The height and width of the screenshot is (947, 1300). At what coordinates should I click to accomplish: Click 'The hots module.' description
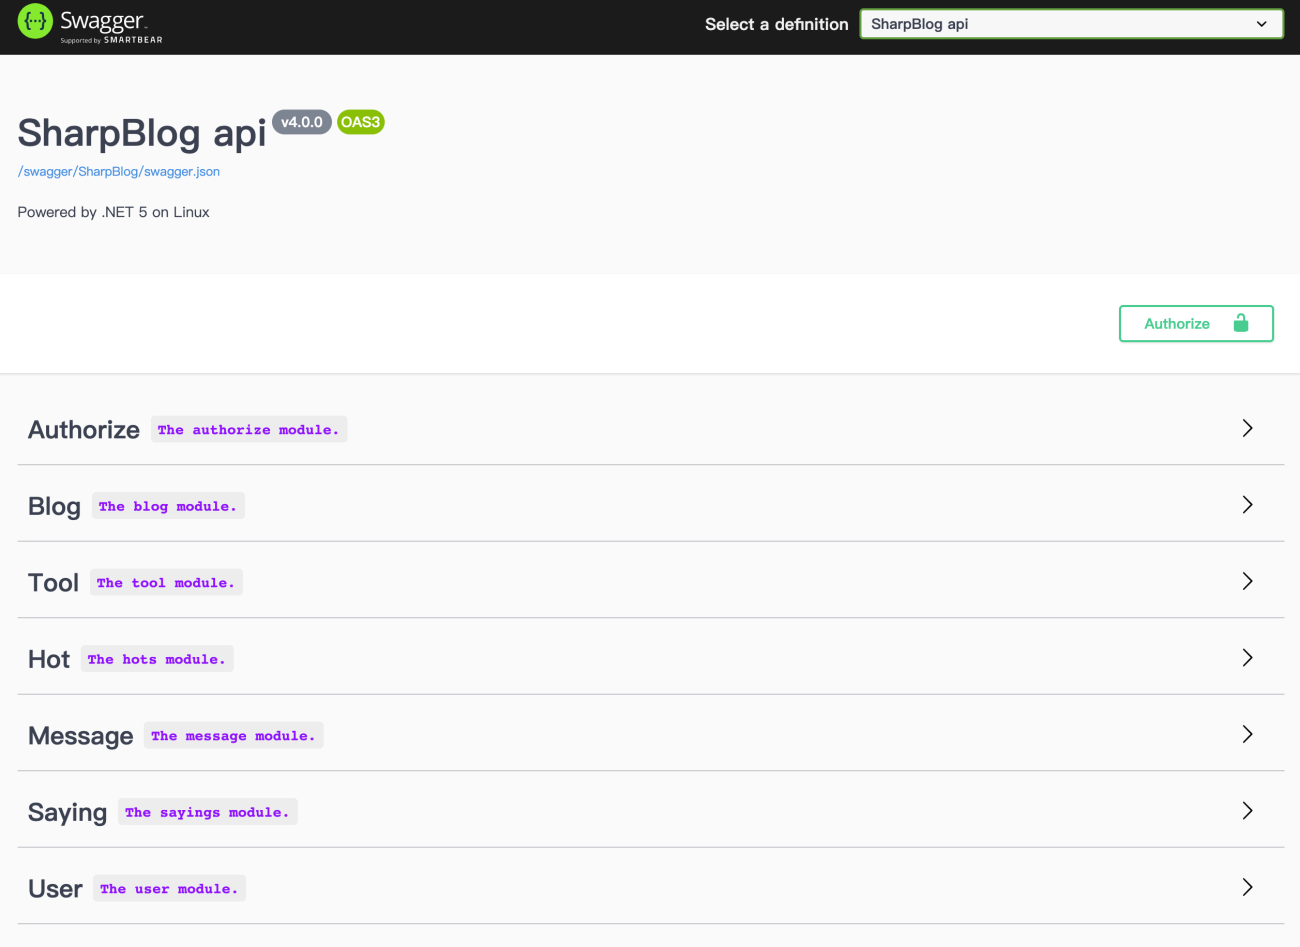(x=157, y=660)
